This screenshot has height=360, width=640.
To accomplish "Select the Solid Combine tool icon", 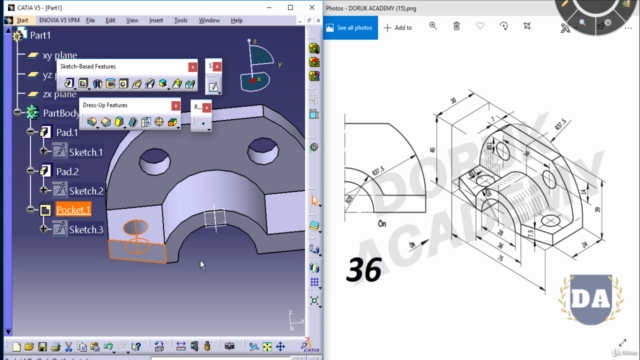I will [x=163, y=83].
